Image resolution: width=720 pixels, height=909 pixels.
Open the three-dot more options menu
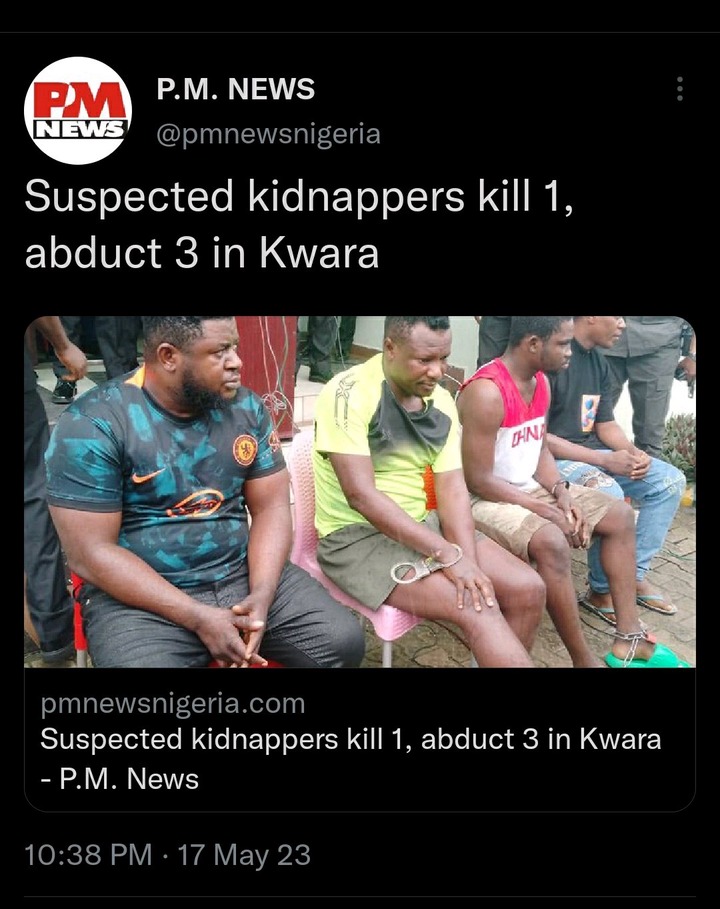(680, 89)
